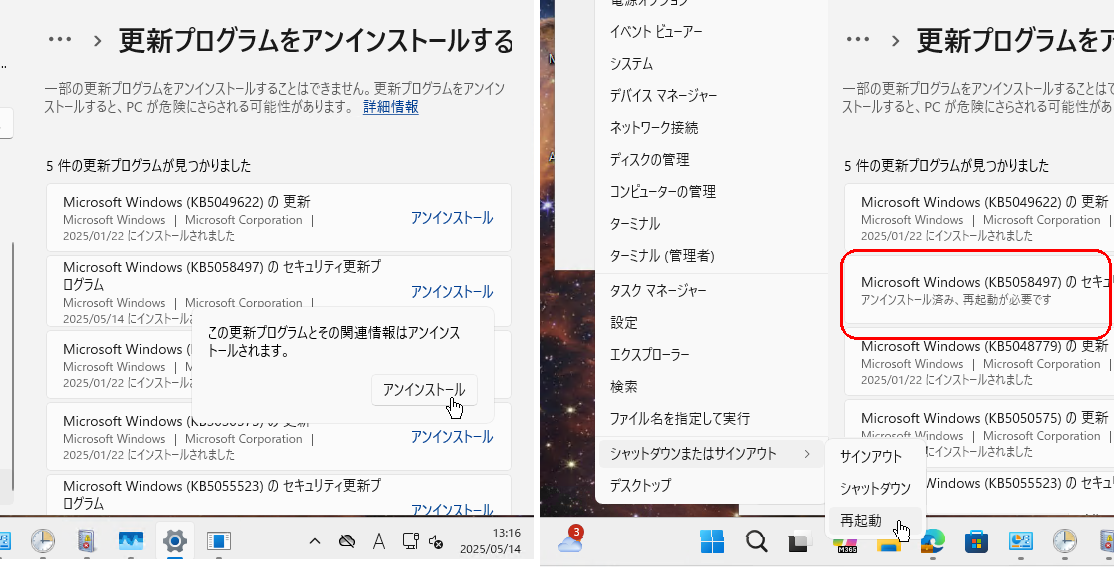Click the KB5048779 row in the right screenshot
The height and width of the screenshot is (570, 1114).
[978, 361]
